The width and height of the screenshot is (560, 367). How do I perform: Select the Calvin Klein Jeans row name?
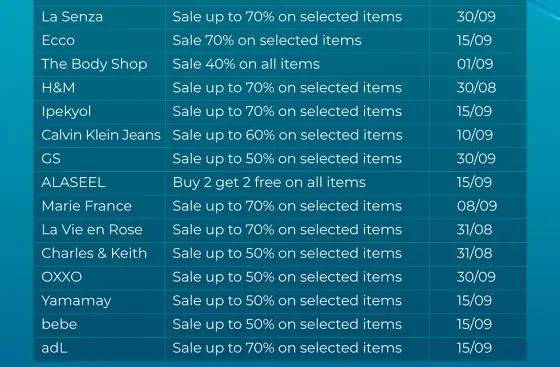[x=101, y=135]
